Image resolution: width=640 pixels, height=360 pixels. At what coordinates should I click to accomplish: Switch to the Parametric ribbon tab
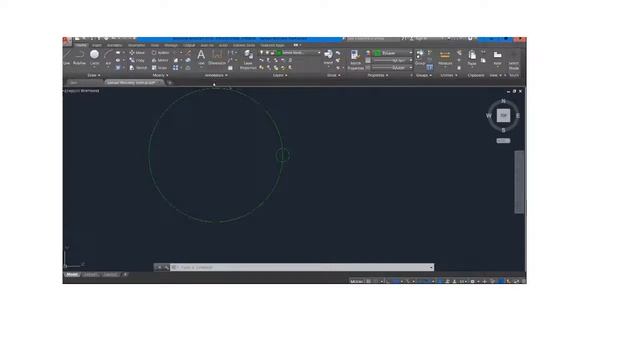click(136, 45)
